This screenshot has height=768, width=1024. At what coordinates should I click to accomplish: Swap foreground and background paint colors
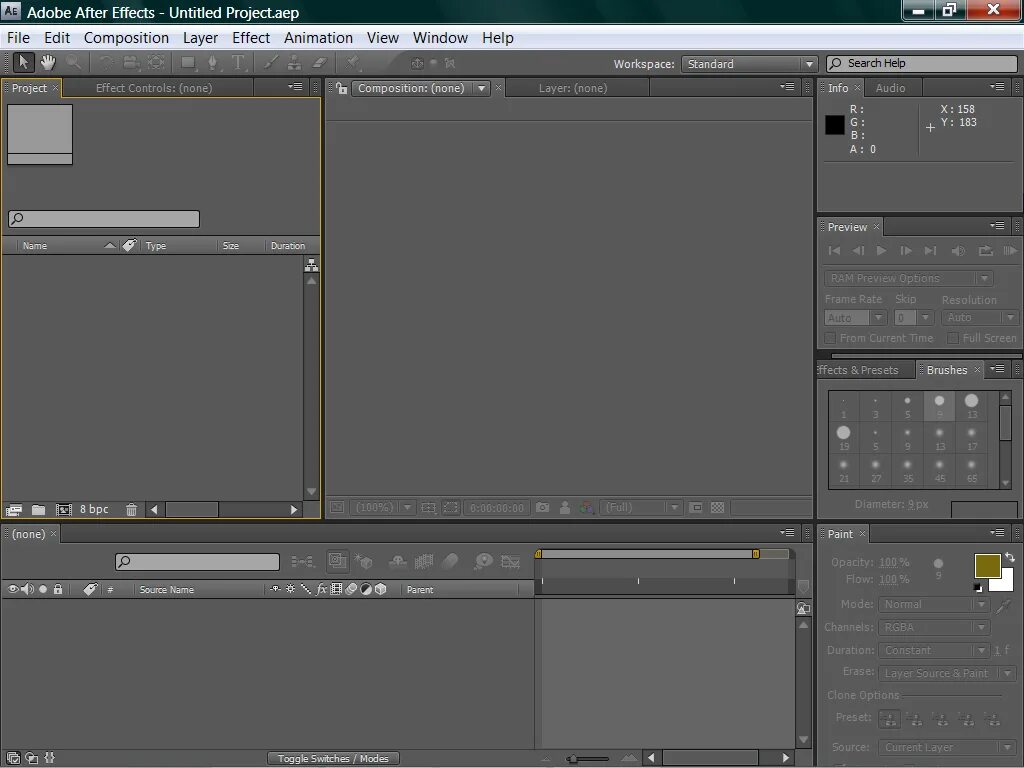click(1010, 557)
